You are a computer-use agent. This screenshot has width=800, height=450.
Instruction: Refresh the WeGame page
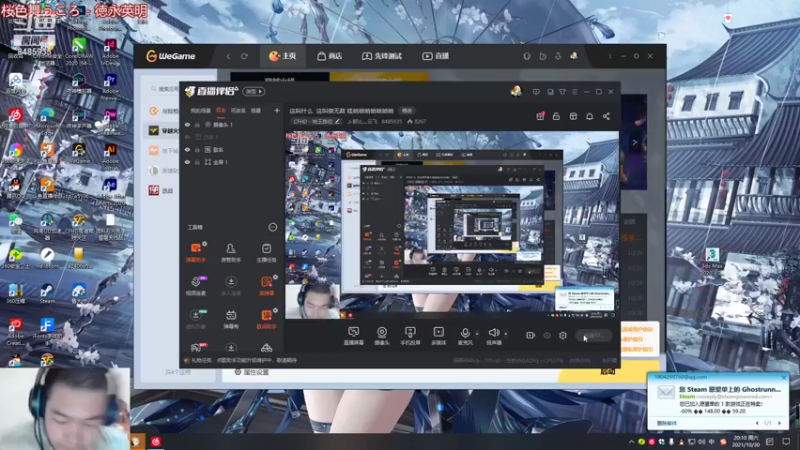pyautogui.click(x=244, y=56)
